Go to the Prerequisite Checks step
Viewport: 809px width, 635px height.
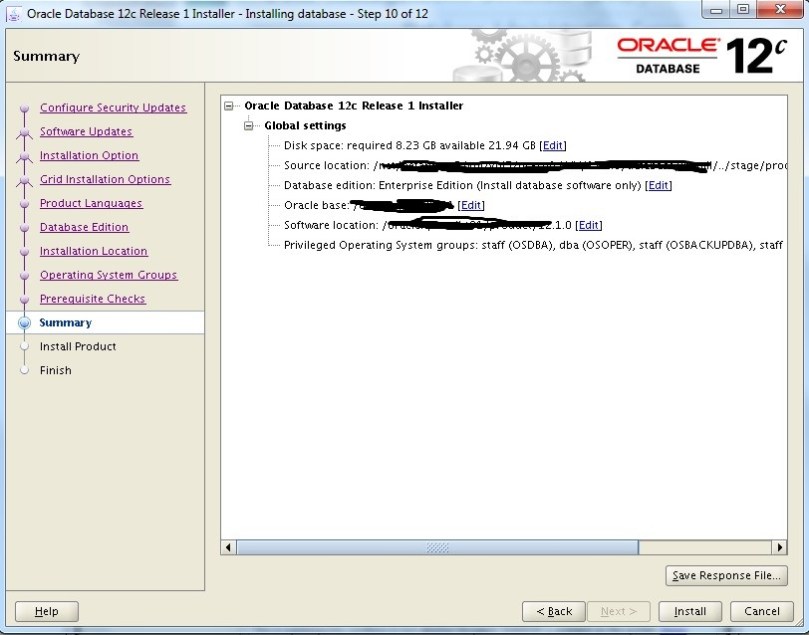click(92, 299)
